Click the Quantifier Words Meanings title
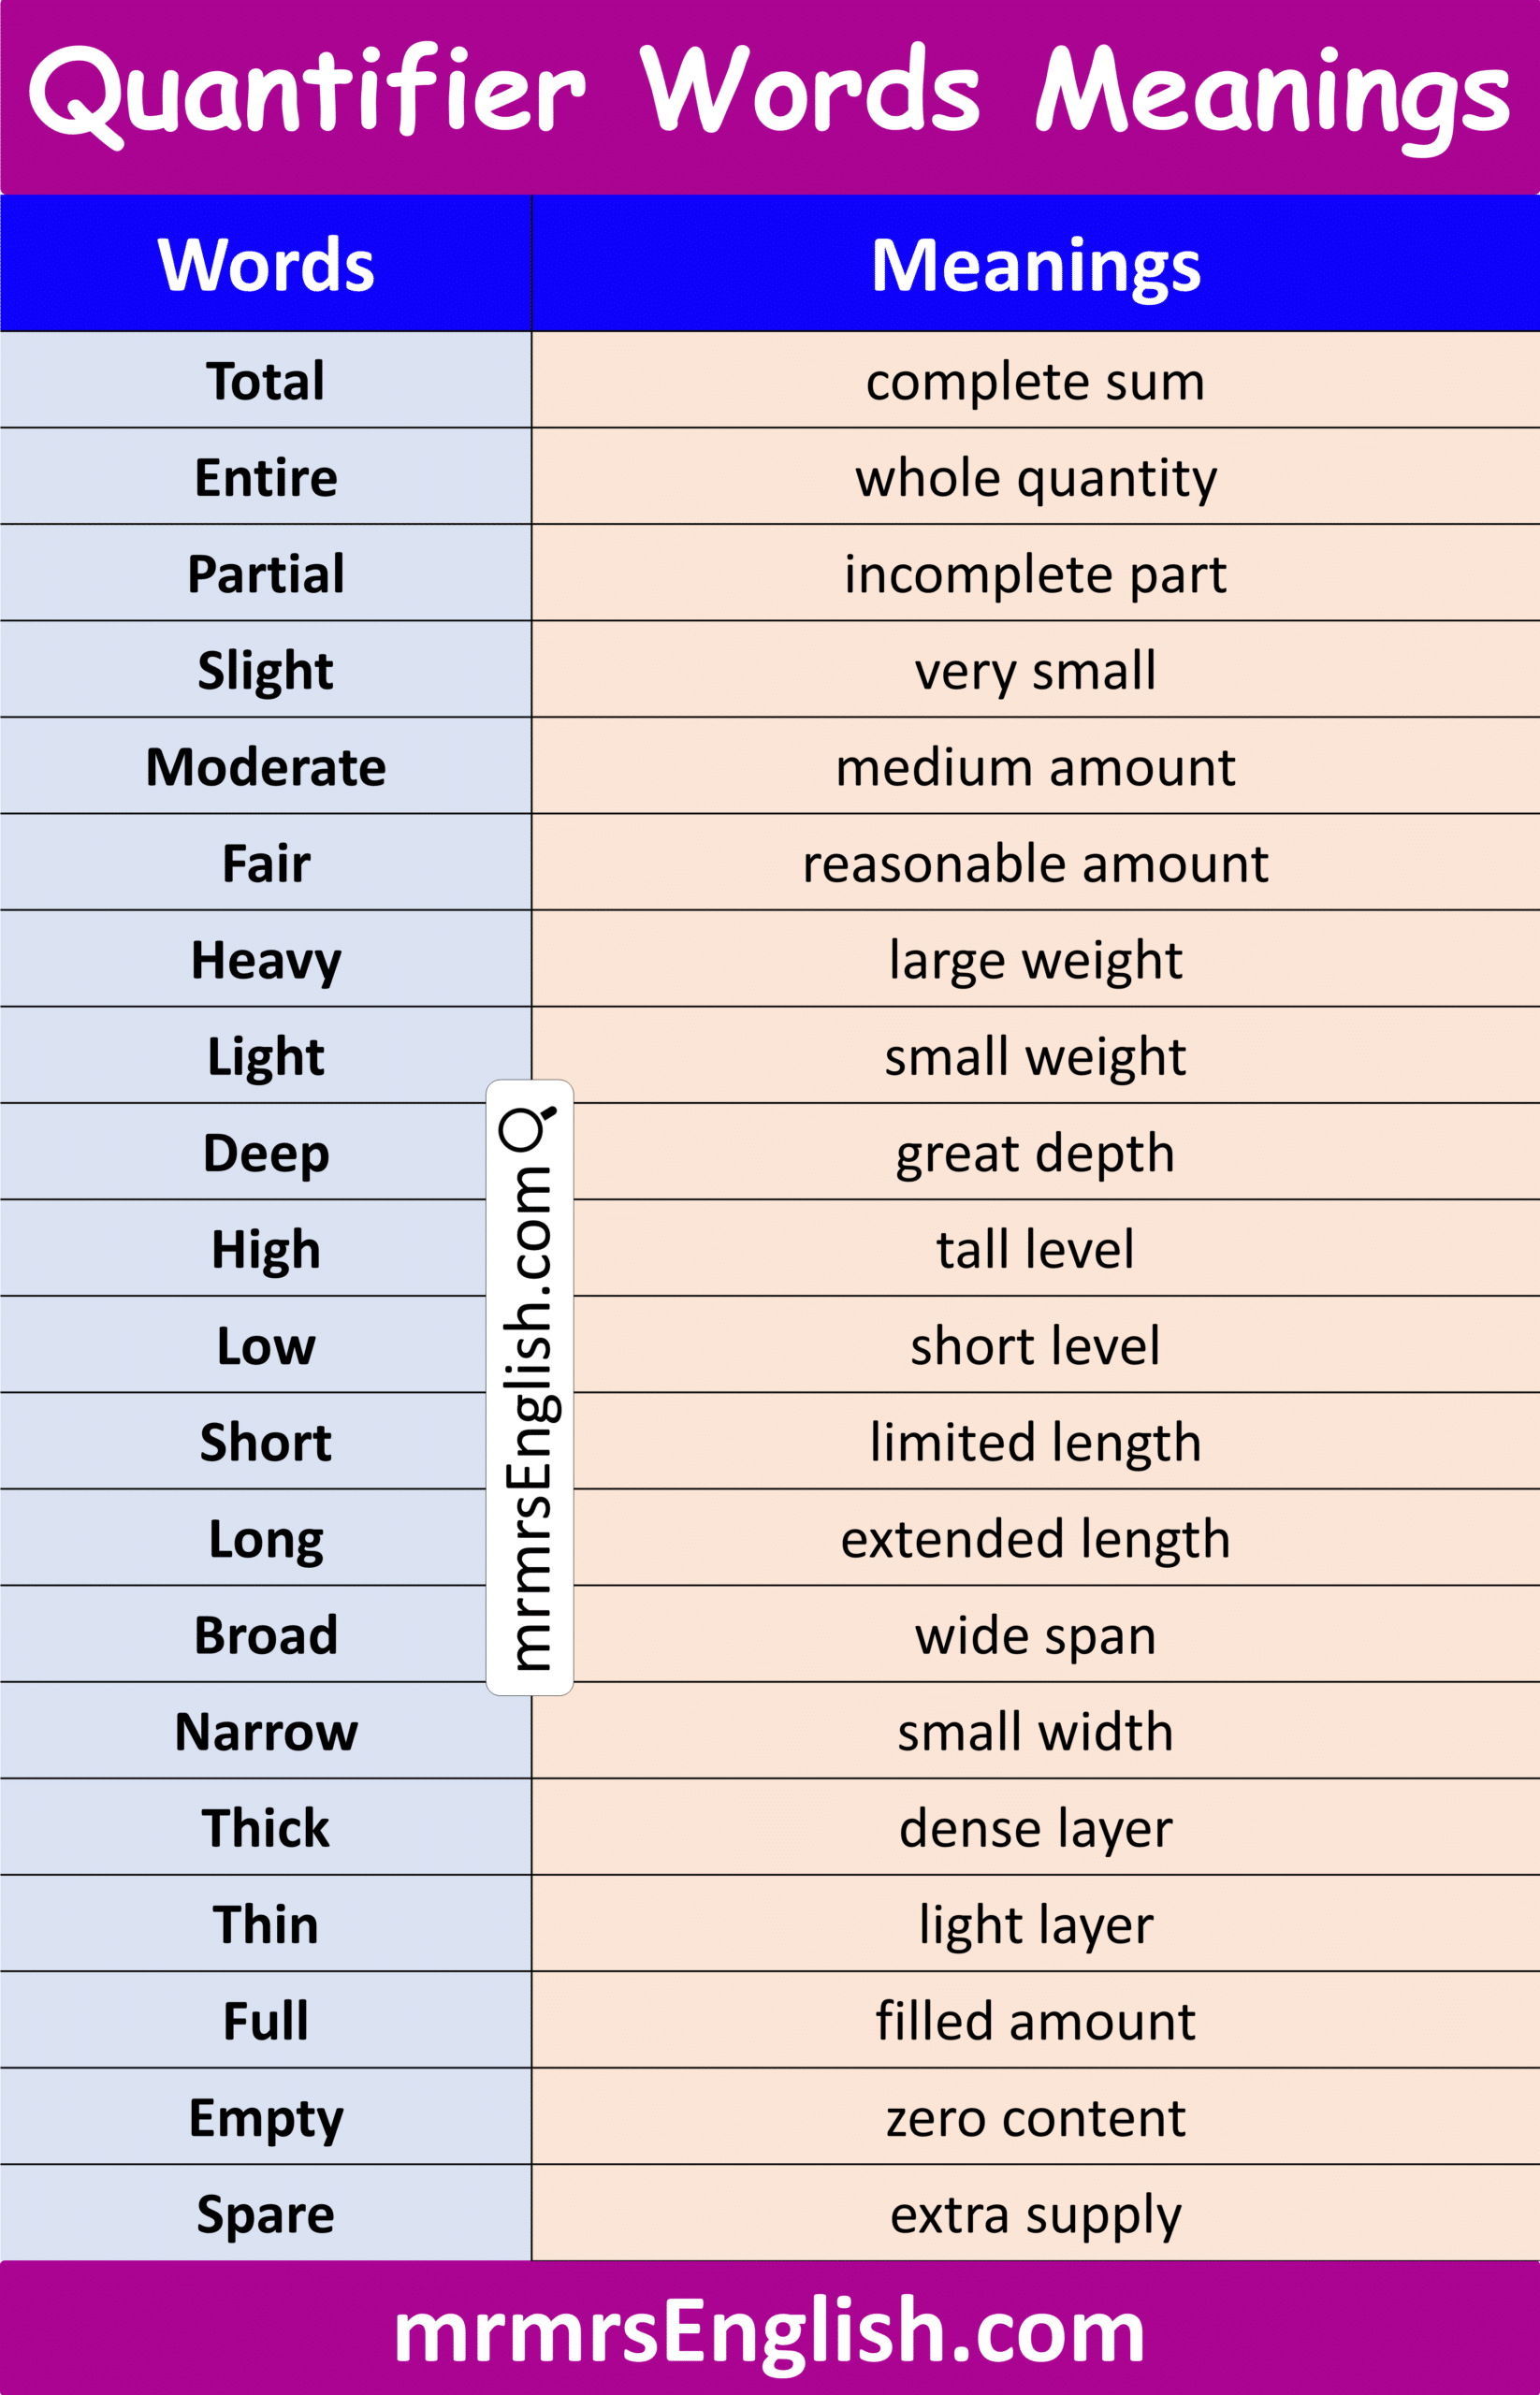The width and height of the screenshot is (1540, 2395). point(769,92)
